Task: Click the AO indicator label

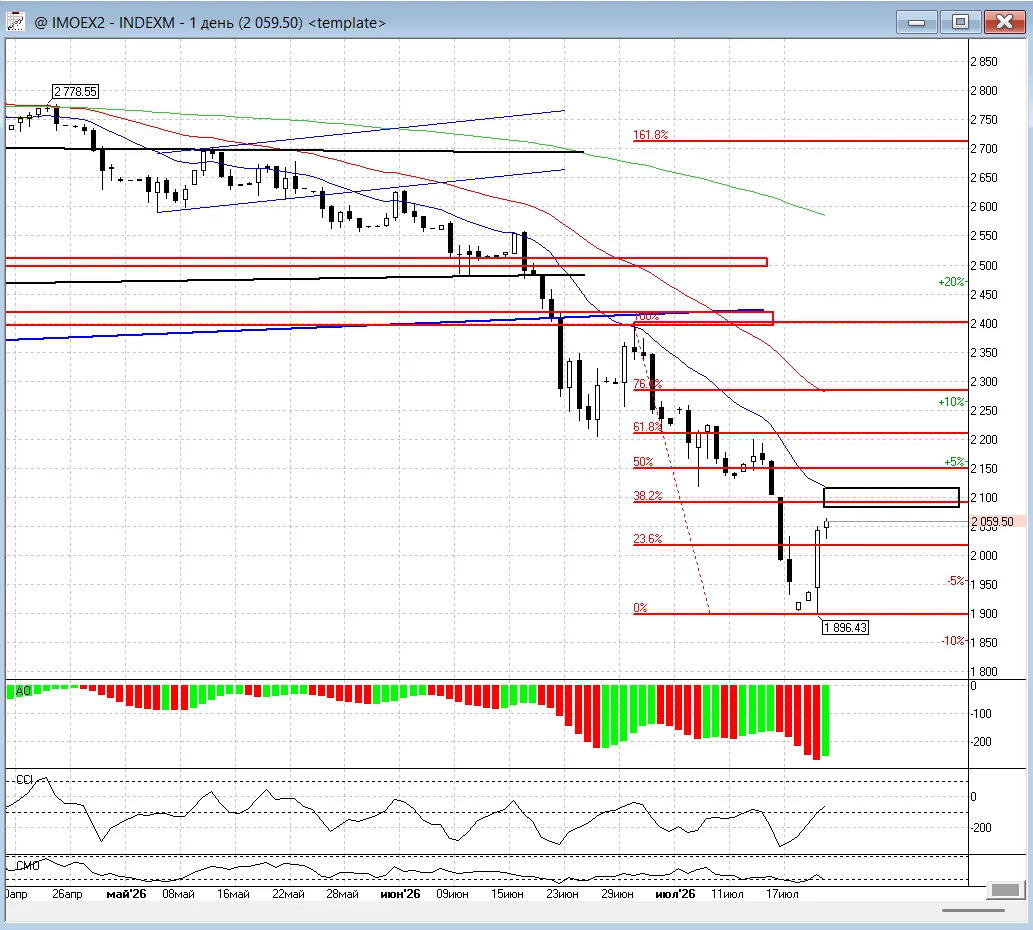Action: [23, 691]
